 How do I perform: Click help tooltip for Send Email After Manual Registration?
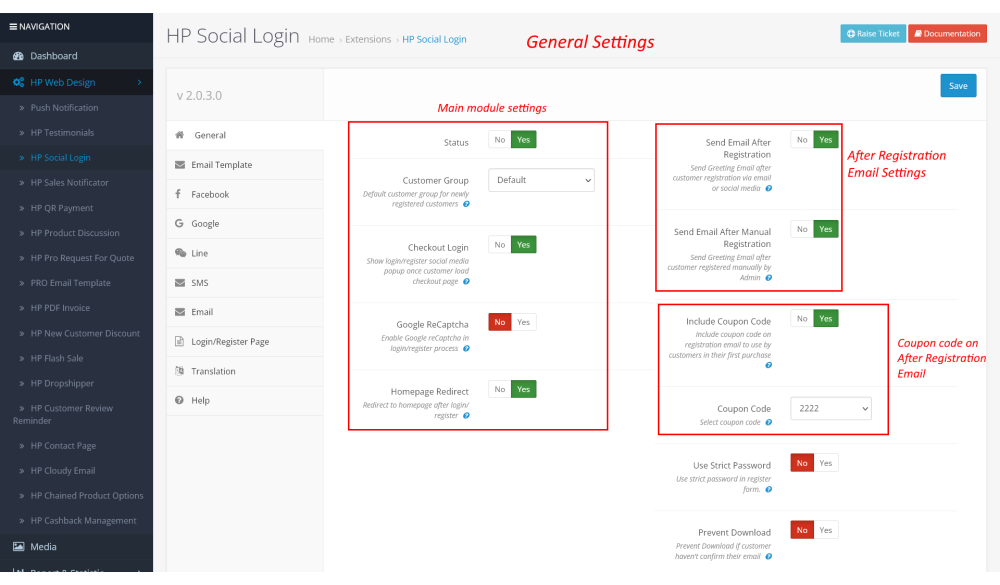point(768,278)
